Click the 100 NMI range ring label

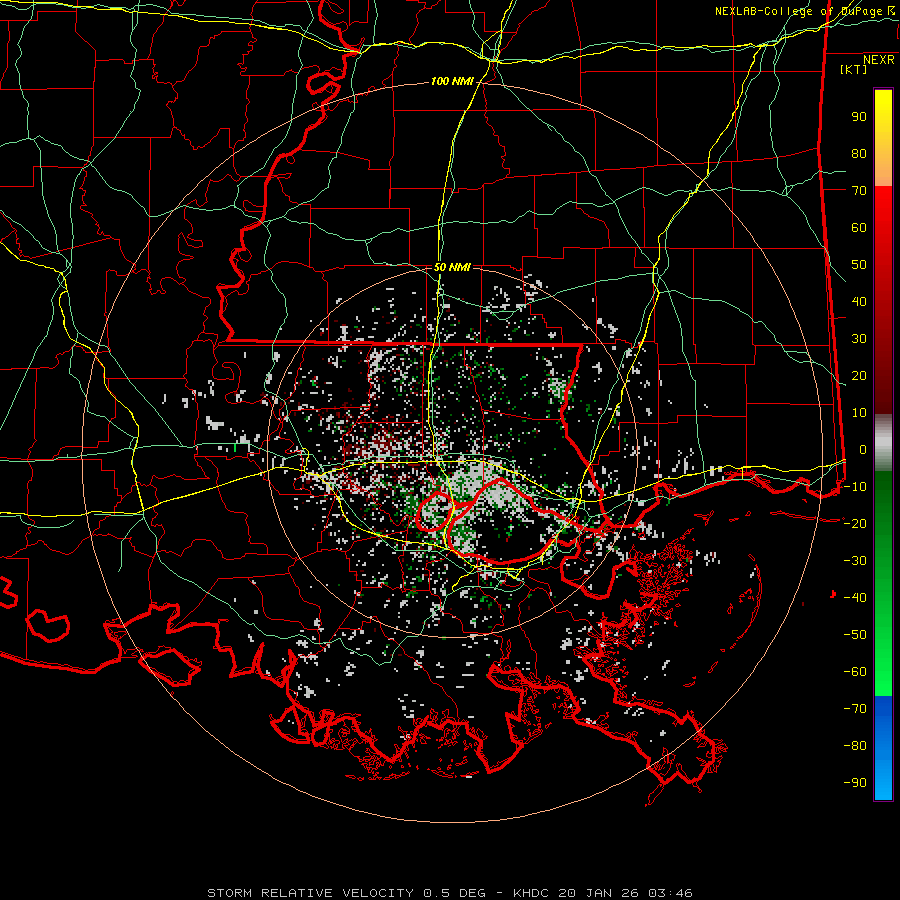[x=452, y=82]
